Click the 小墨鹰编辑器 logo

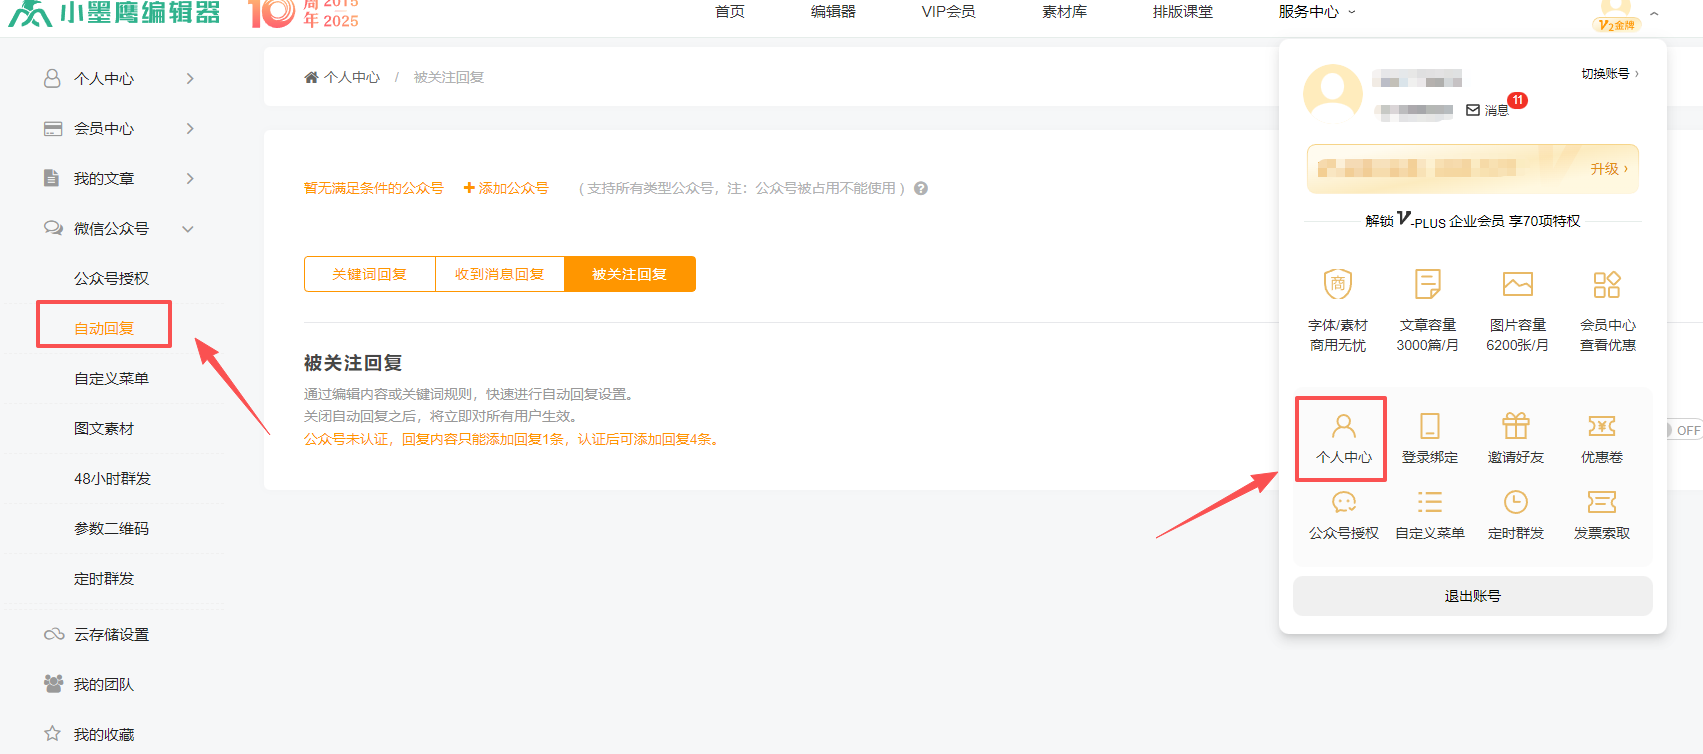pyautogui.click(x=114, y=13)
